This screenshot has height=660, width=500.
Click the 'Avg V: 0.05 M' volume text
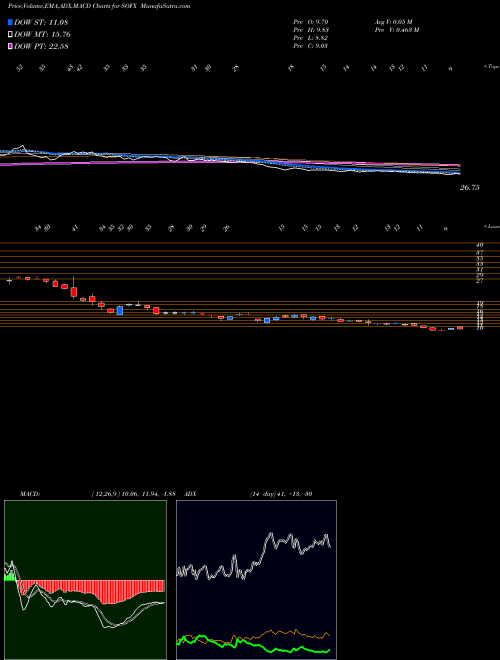(395, 21)
